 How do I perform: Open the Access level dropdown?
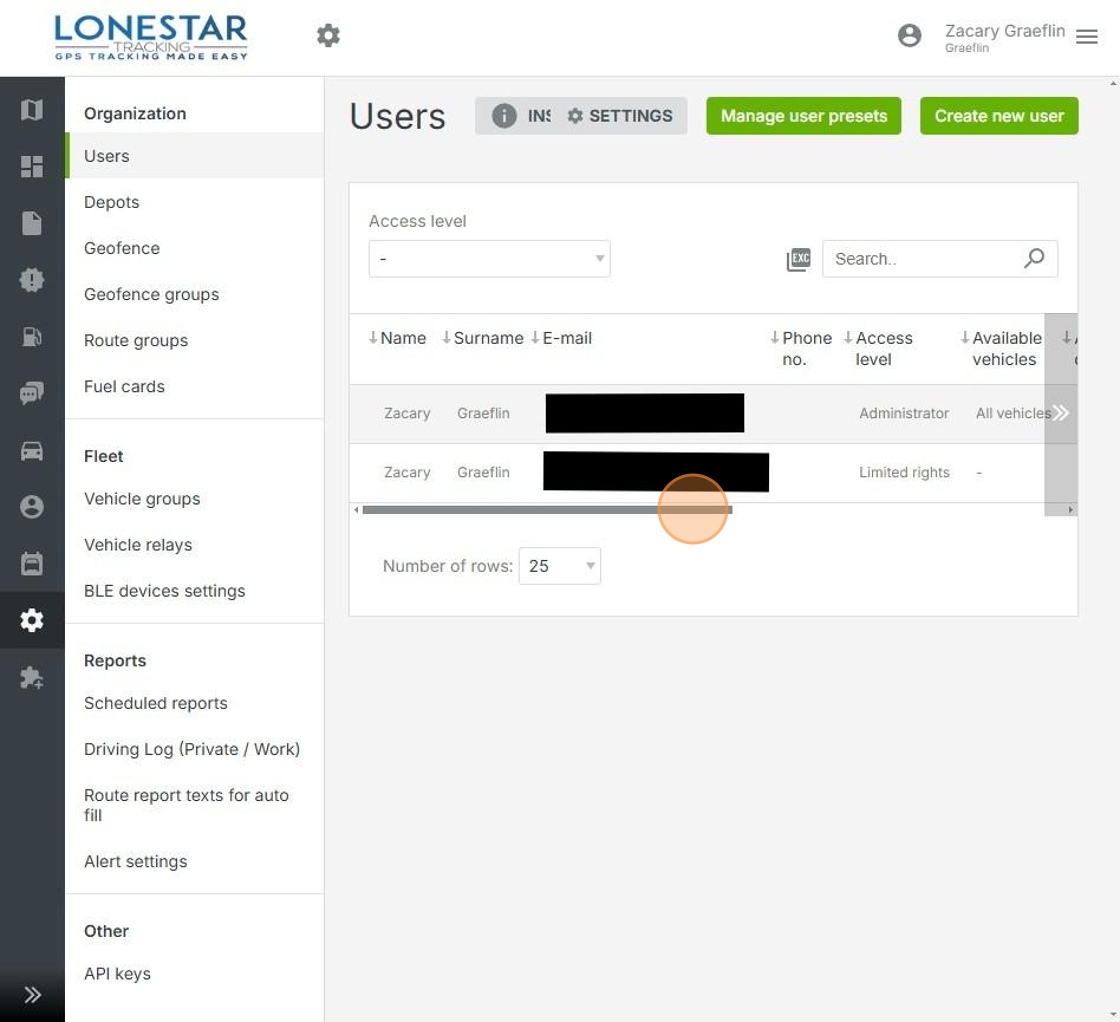[x=489, y=259]
